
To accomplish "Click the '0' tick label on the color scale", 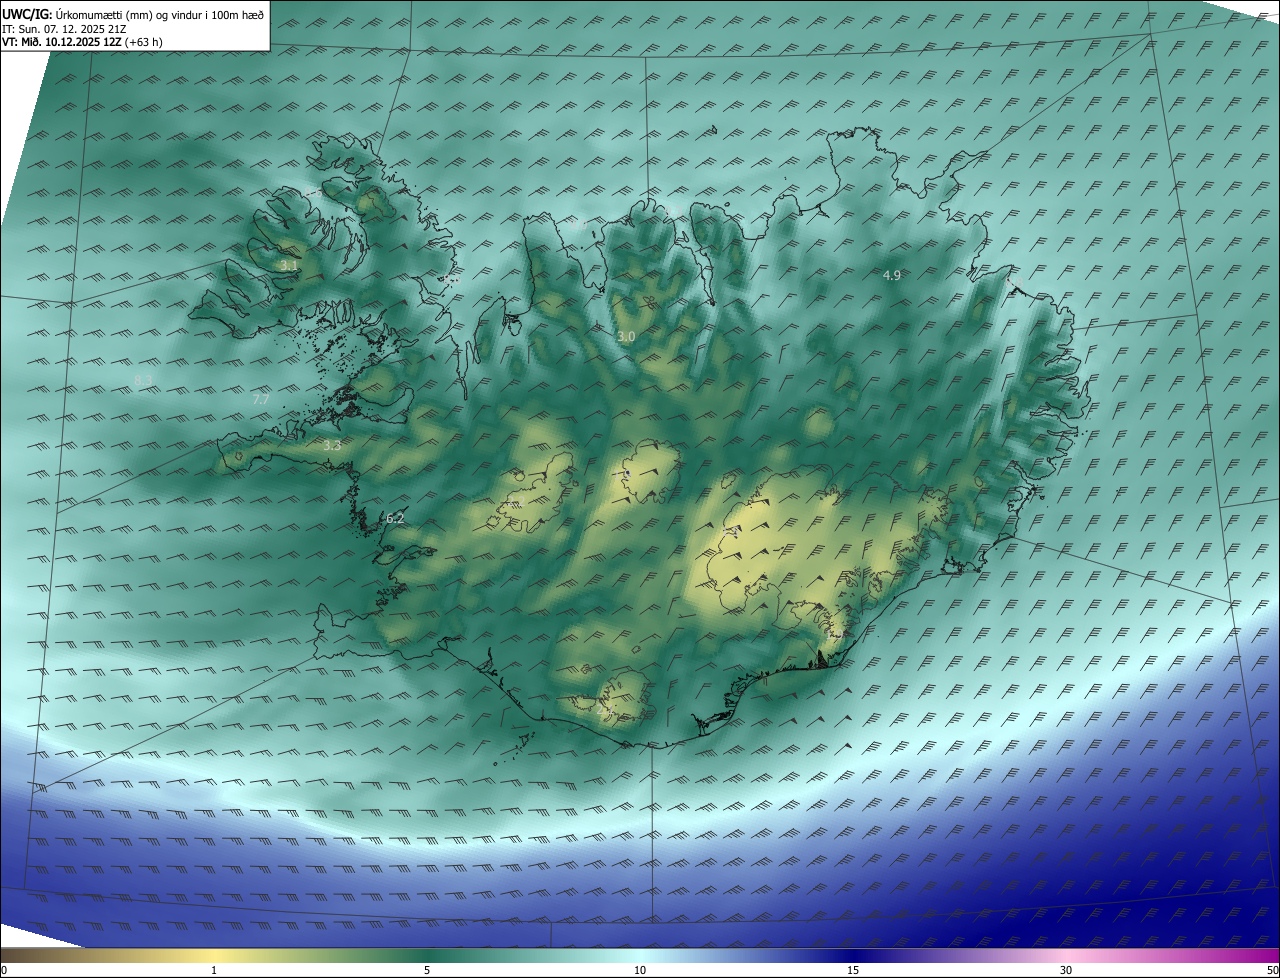I will (4, 970).
